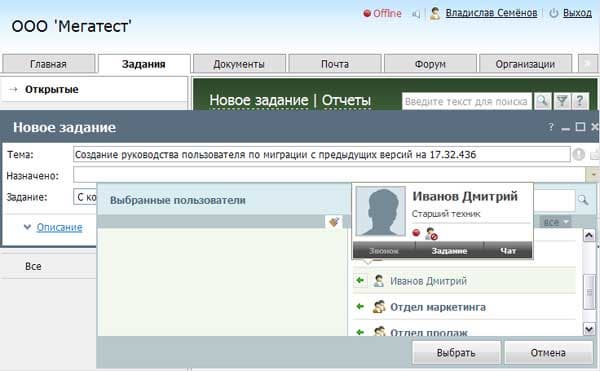
Task: Click the Отмена button
Action: 548,353
